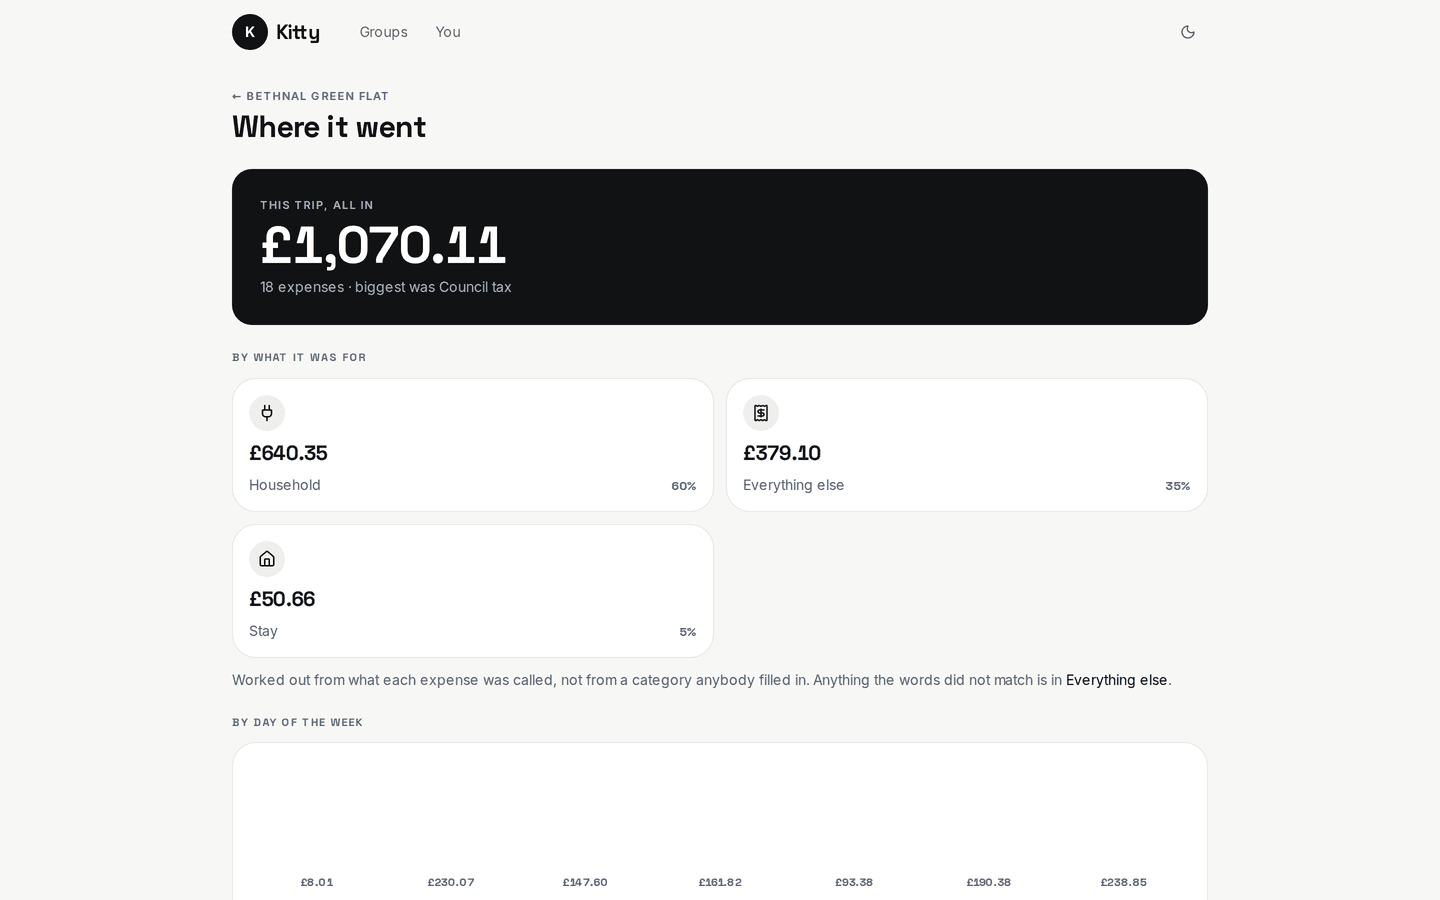Toggle dark mode with the moon icon
Image resolution: width=1440 pixels, height=900 pixels.
click(1188, 32)
